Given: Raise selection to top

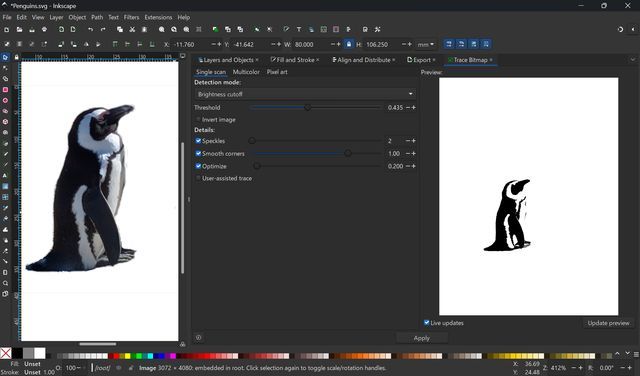Looking at the screenshot, I should tap(115, 44).
